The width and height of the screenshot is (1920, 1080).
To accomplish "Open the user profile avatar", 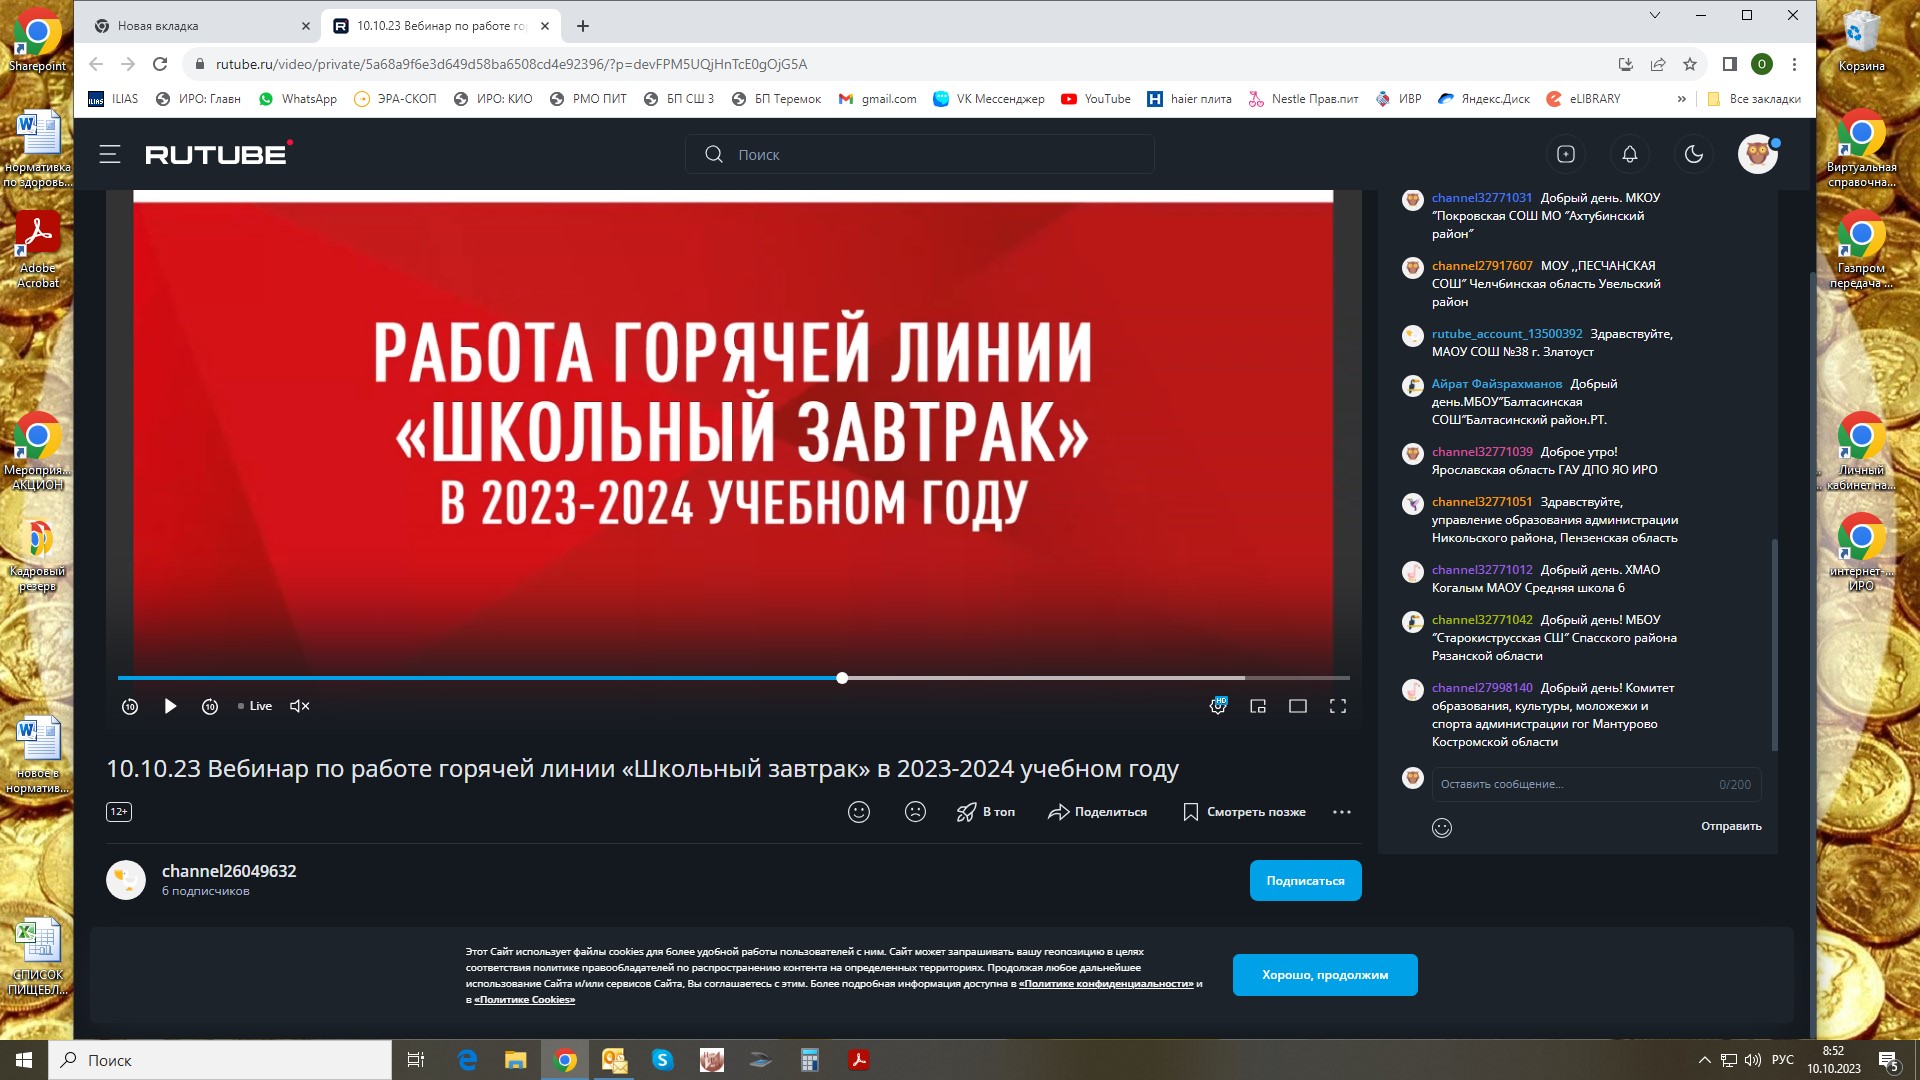I will [1757, 154].
